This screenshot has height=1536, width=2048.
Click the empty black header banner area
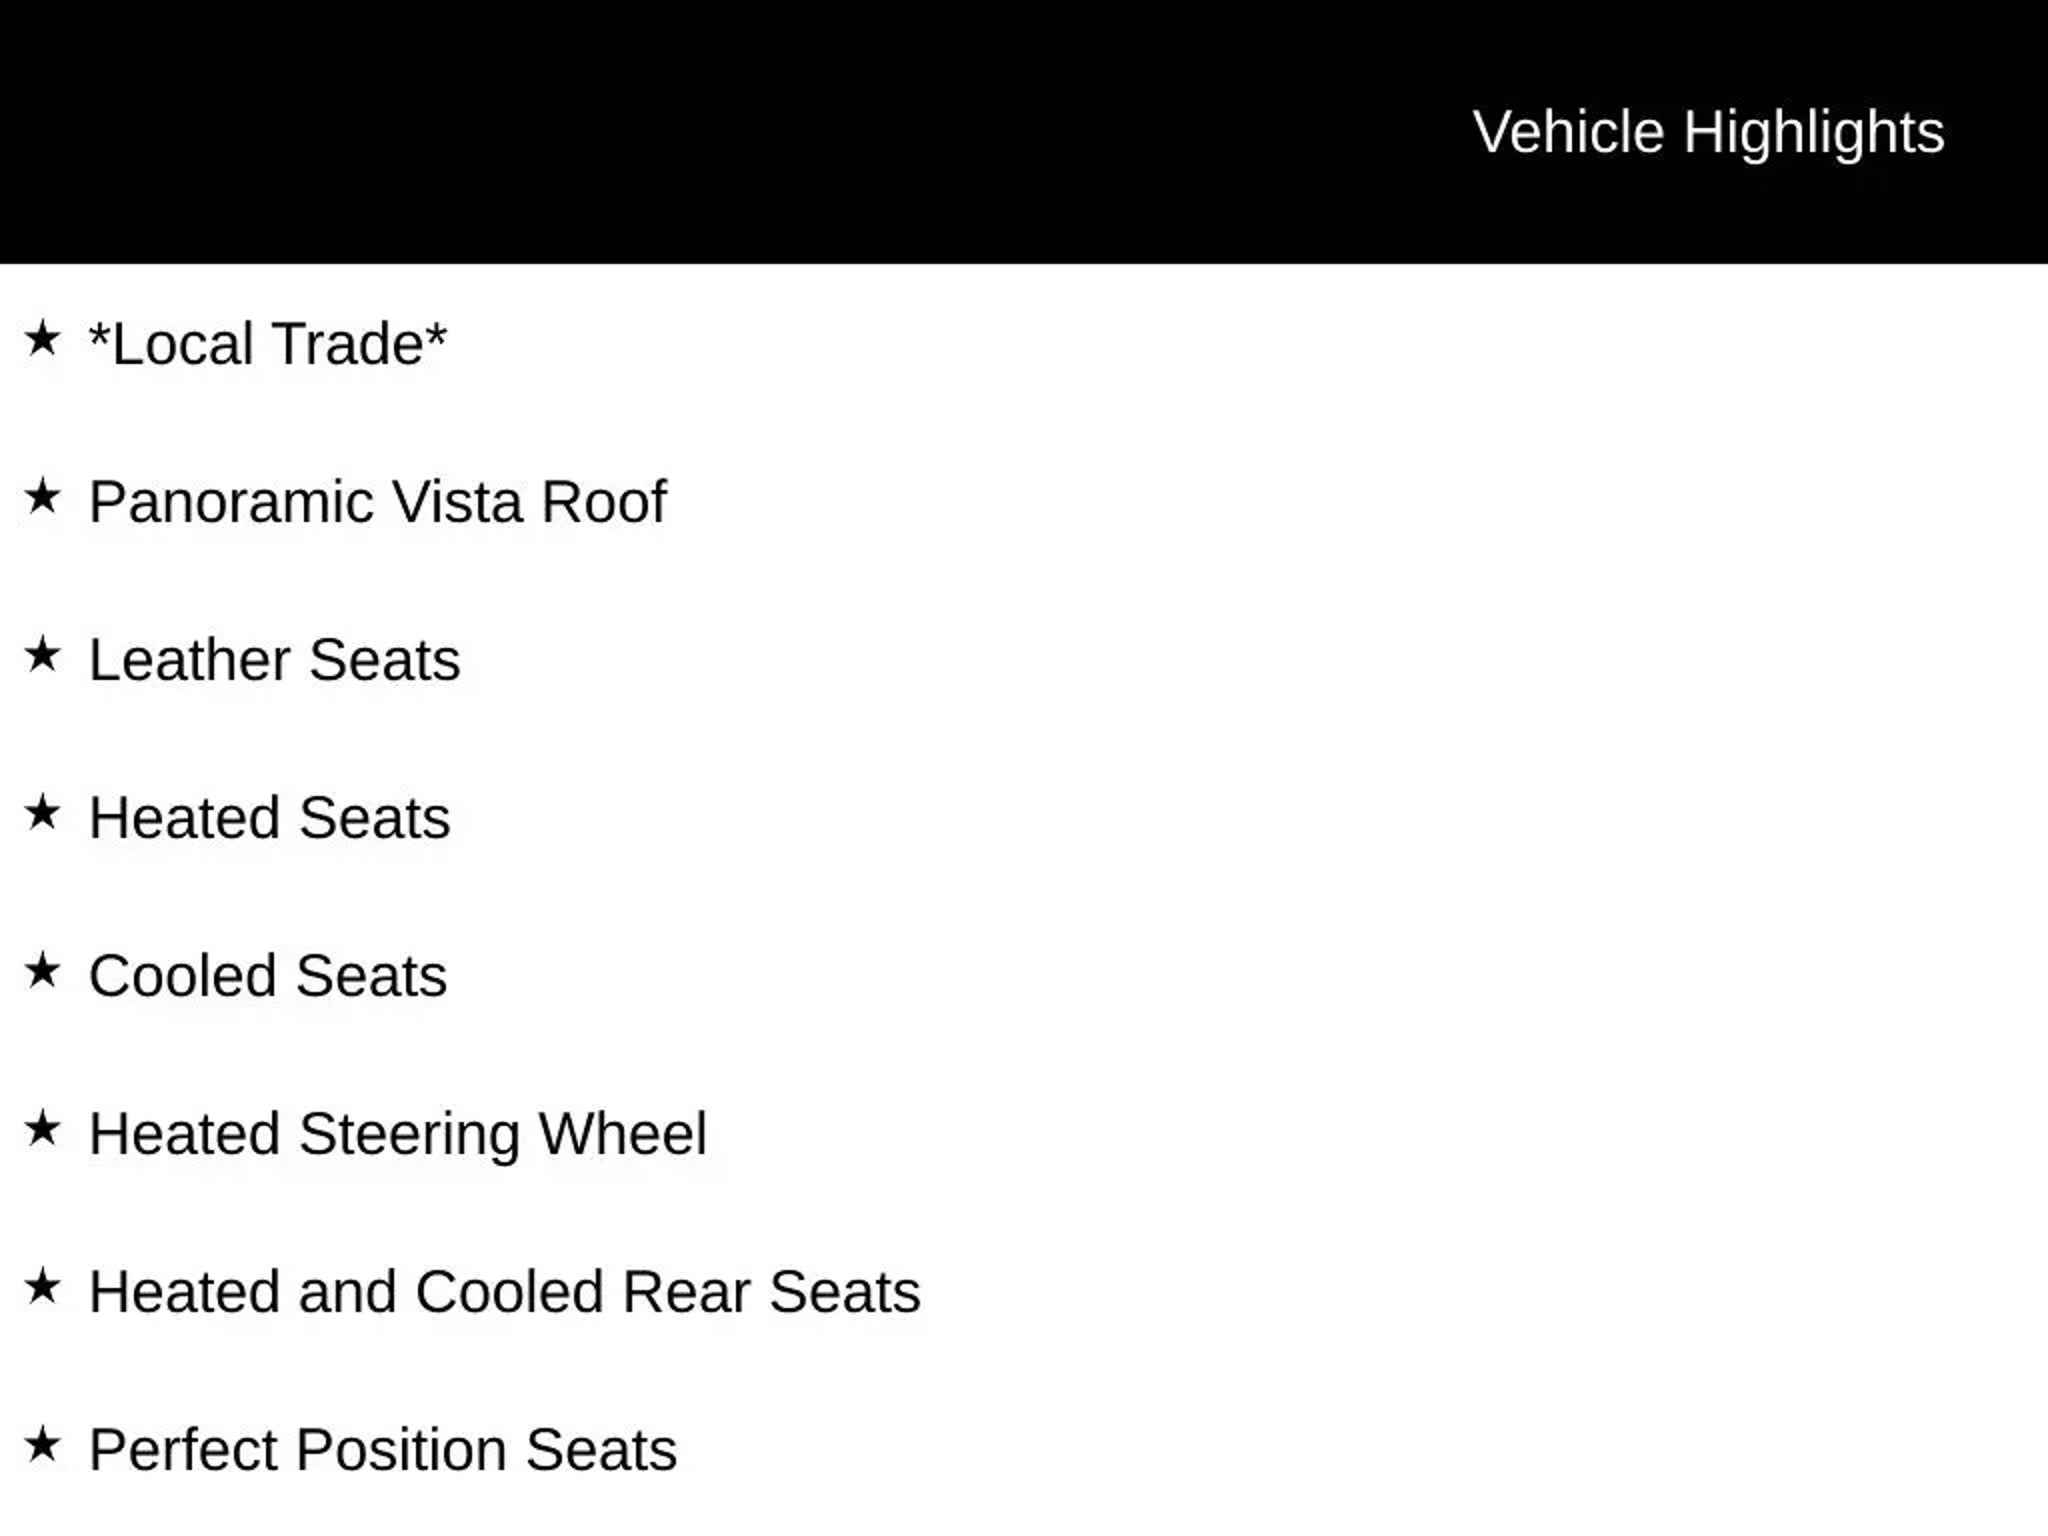pyautogui.click(x=700, y=132)
